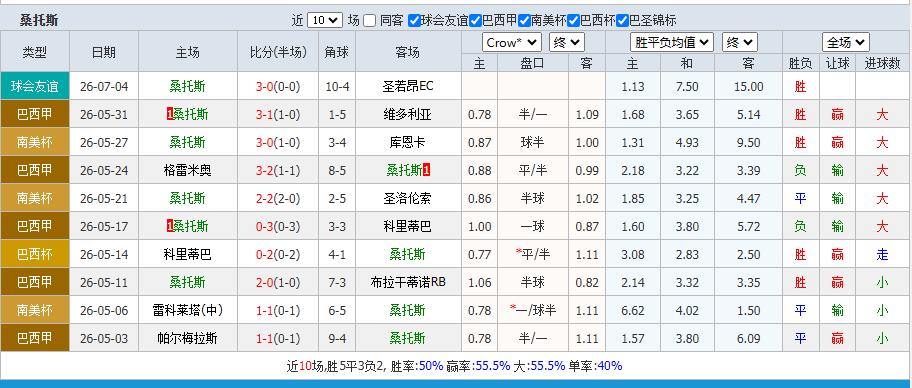Screen dimensions: 912x388
Task: Click the 负 result in the 格雷米奥 row
Action: [x=800, y=170]
